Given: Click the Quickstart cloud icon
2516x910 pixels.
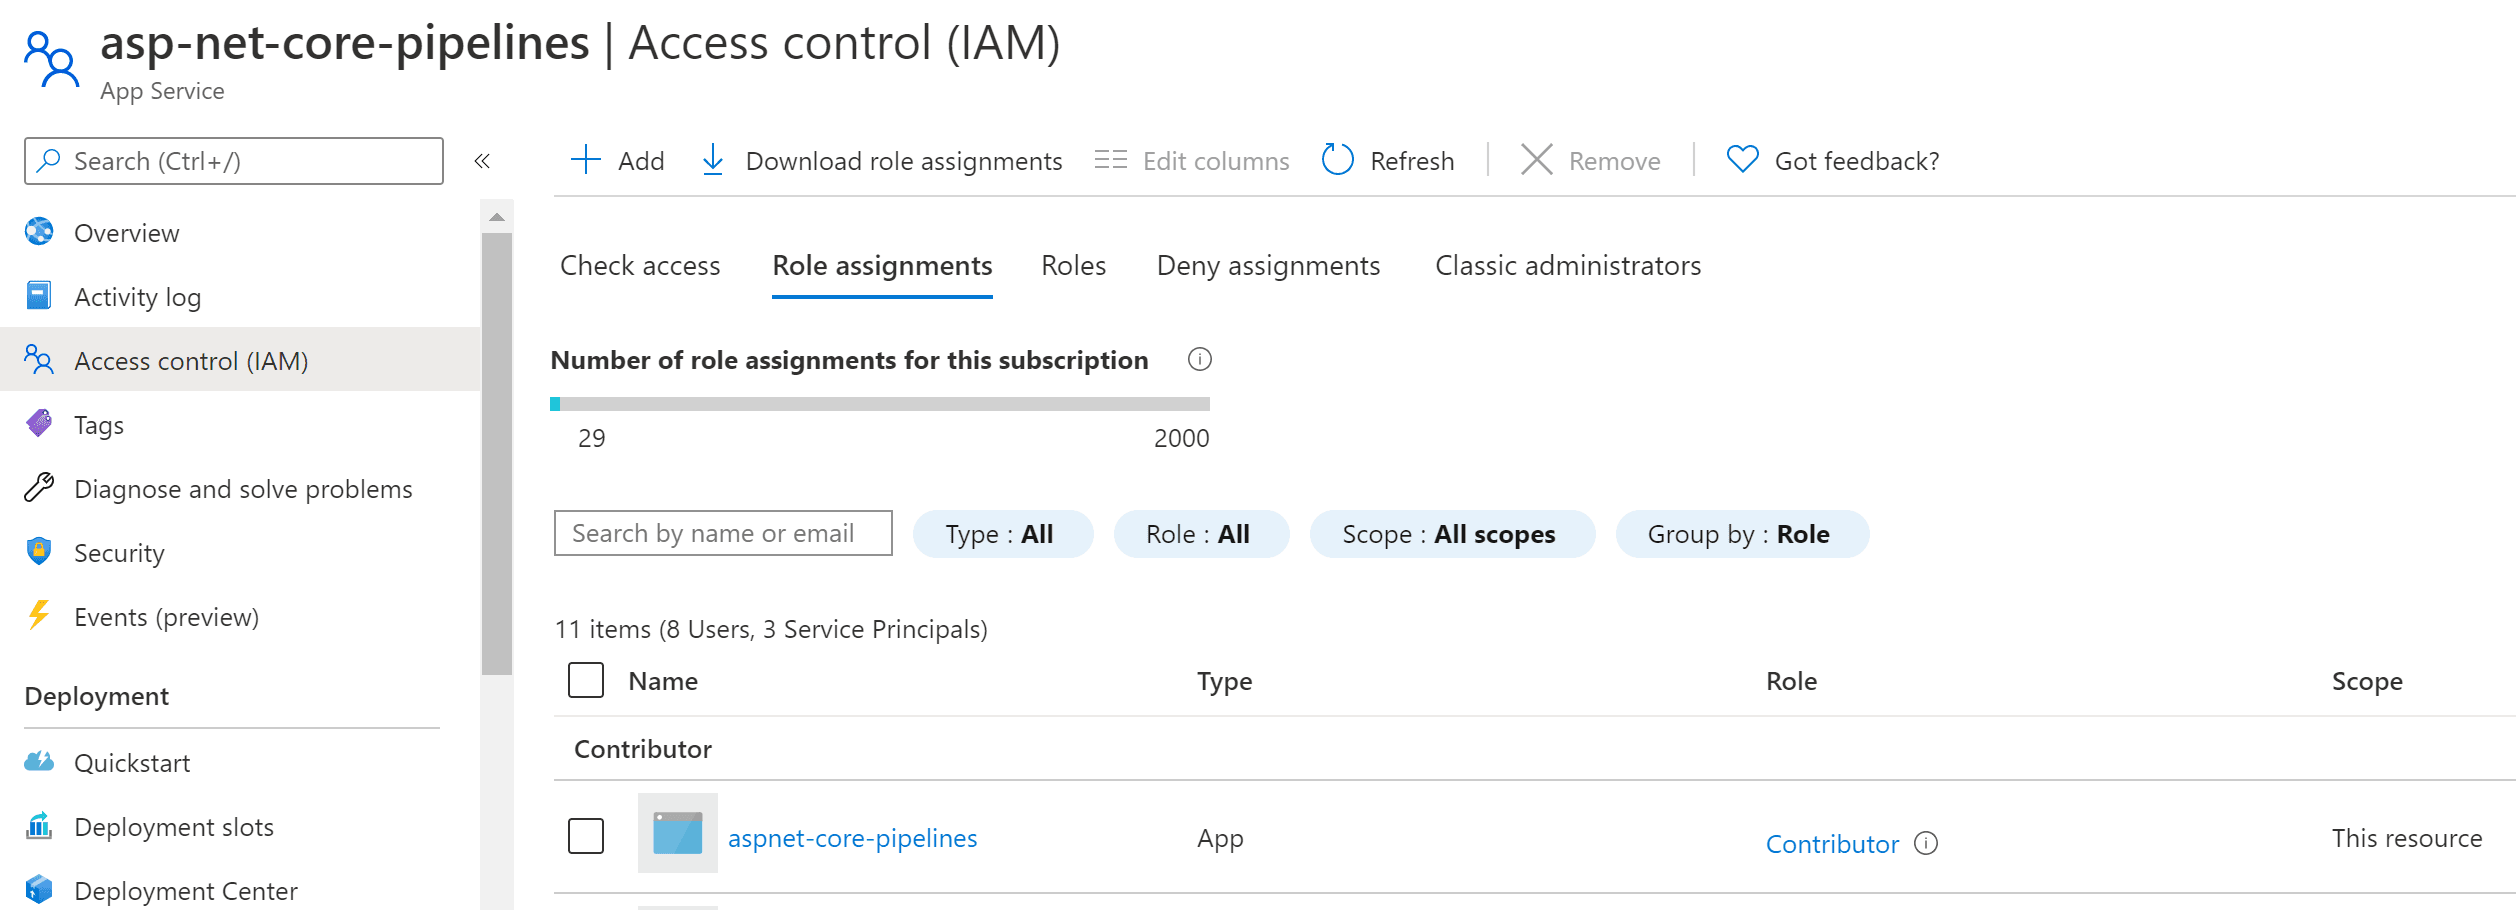Looking at the screenshot, I should pyautogui.click(x=39, y=762).
